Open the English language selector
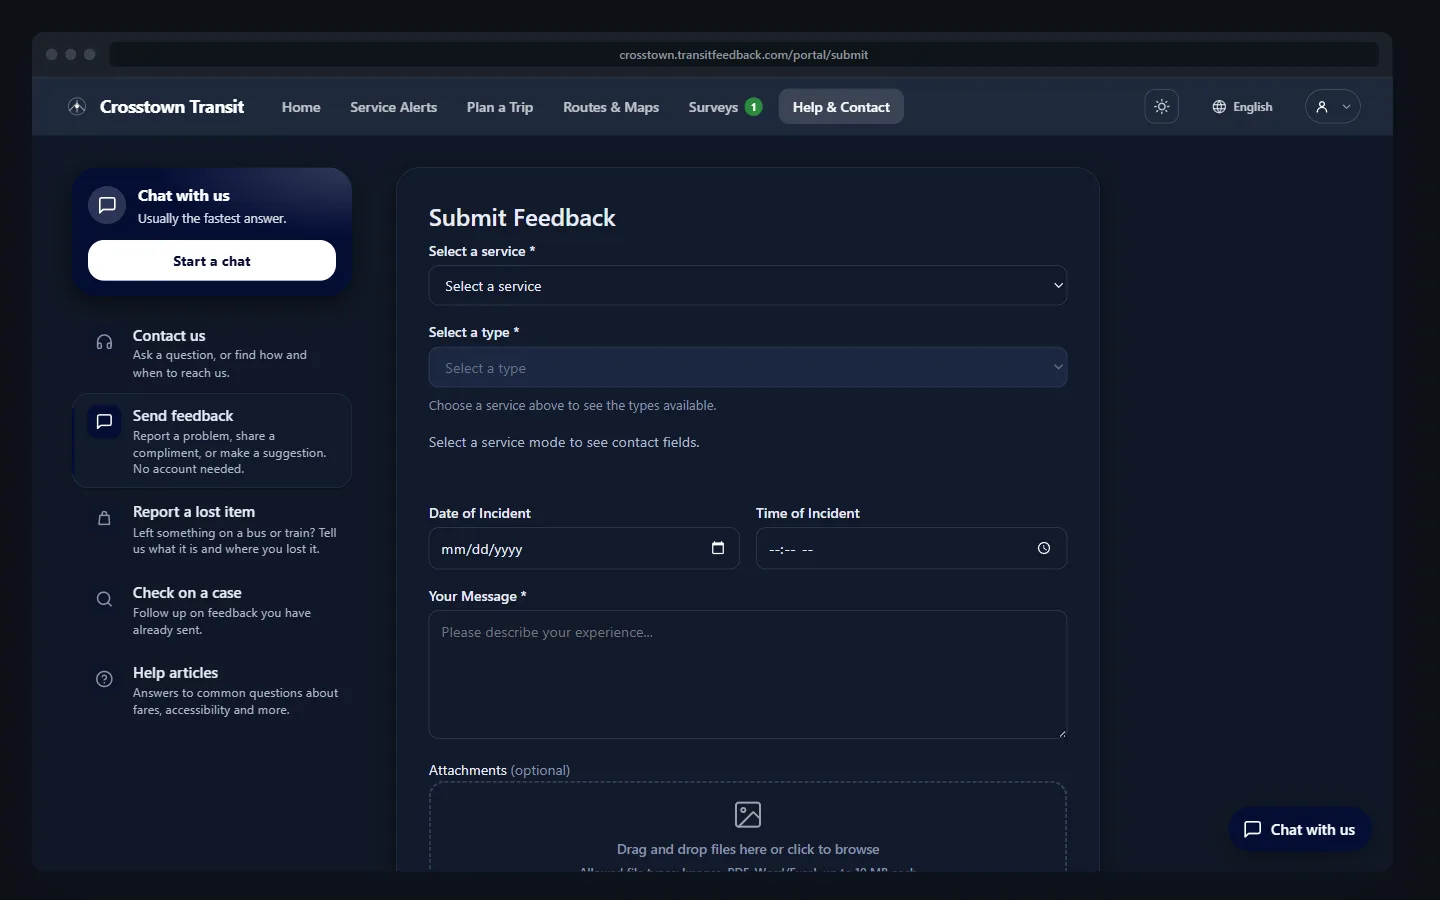This screenshot has height=900, width=1440. click(1242, 107)
